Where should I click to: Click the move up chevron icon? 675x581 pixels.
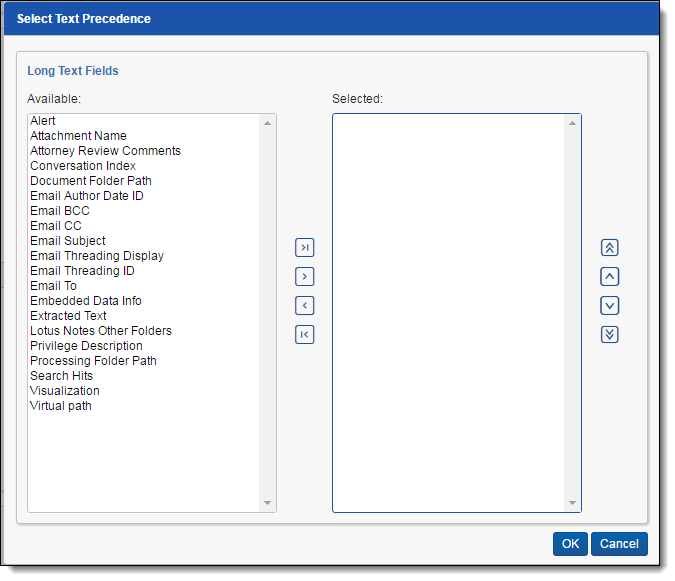[610, 277]
